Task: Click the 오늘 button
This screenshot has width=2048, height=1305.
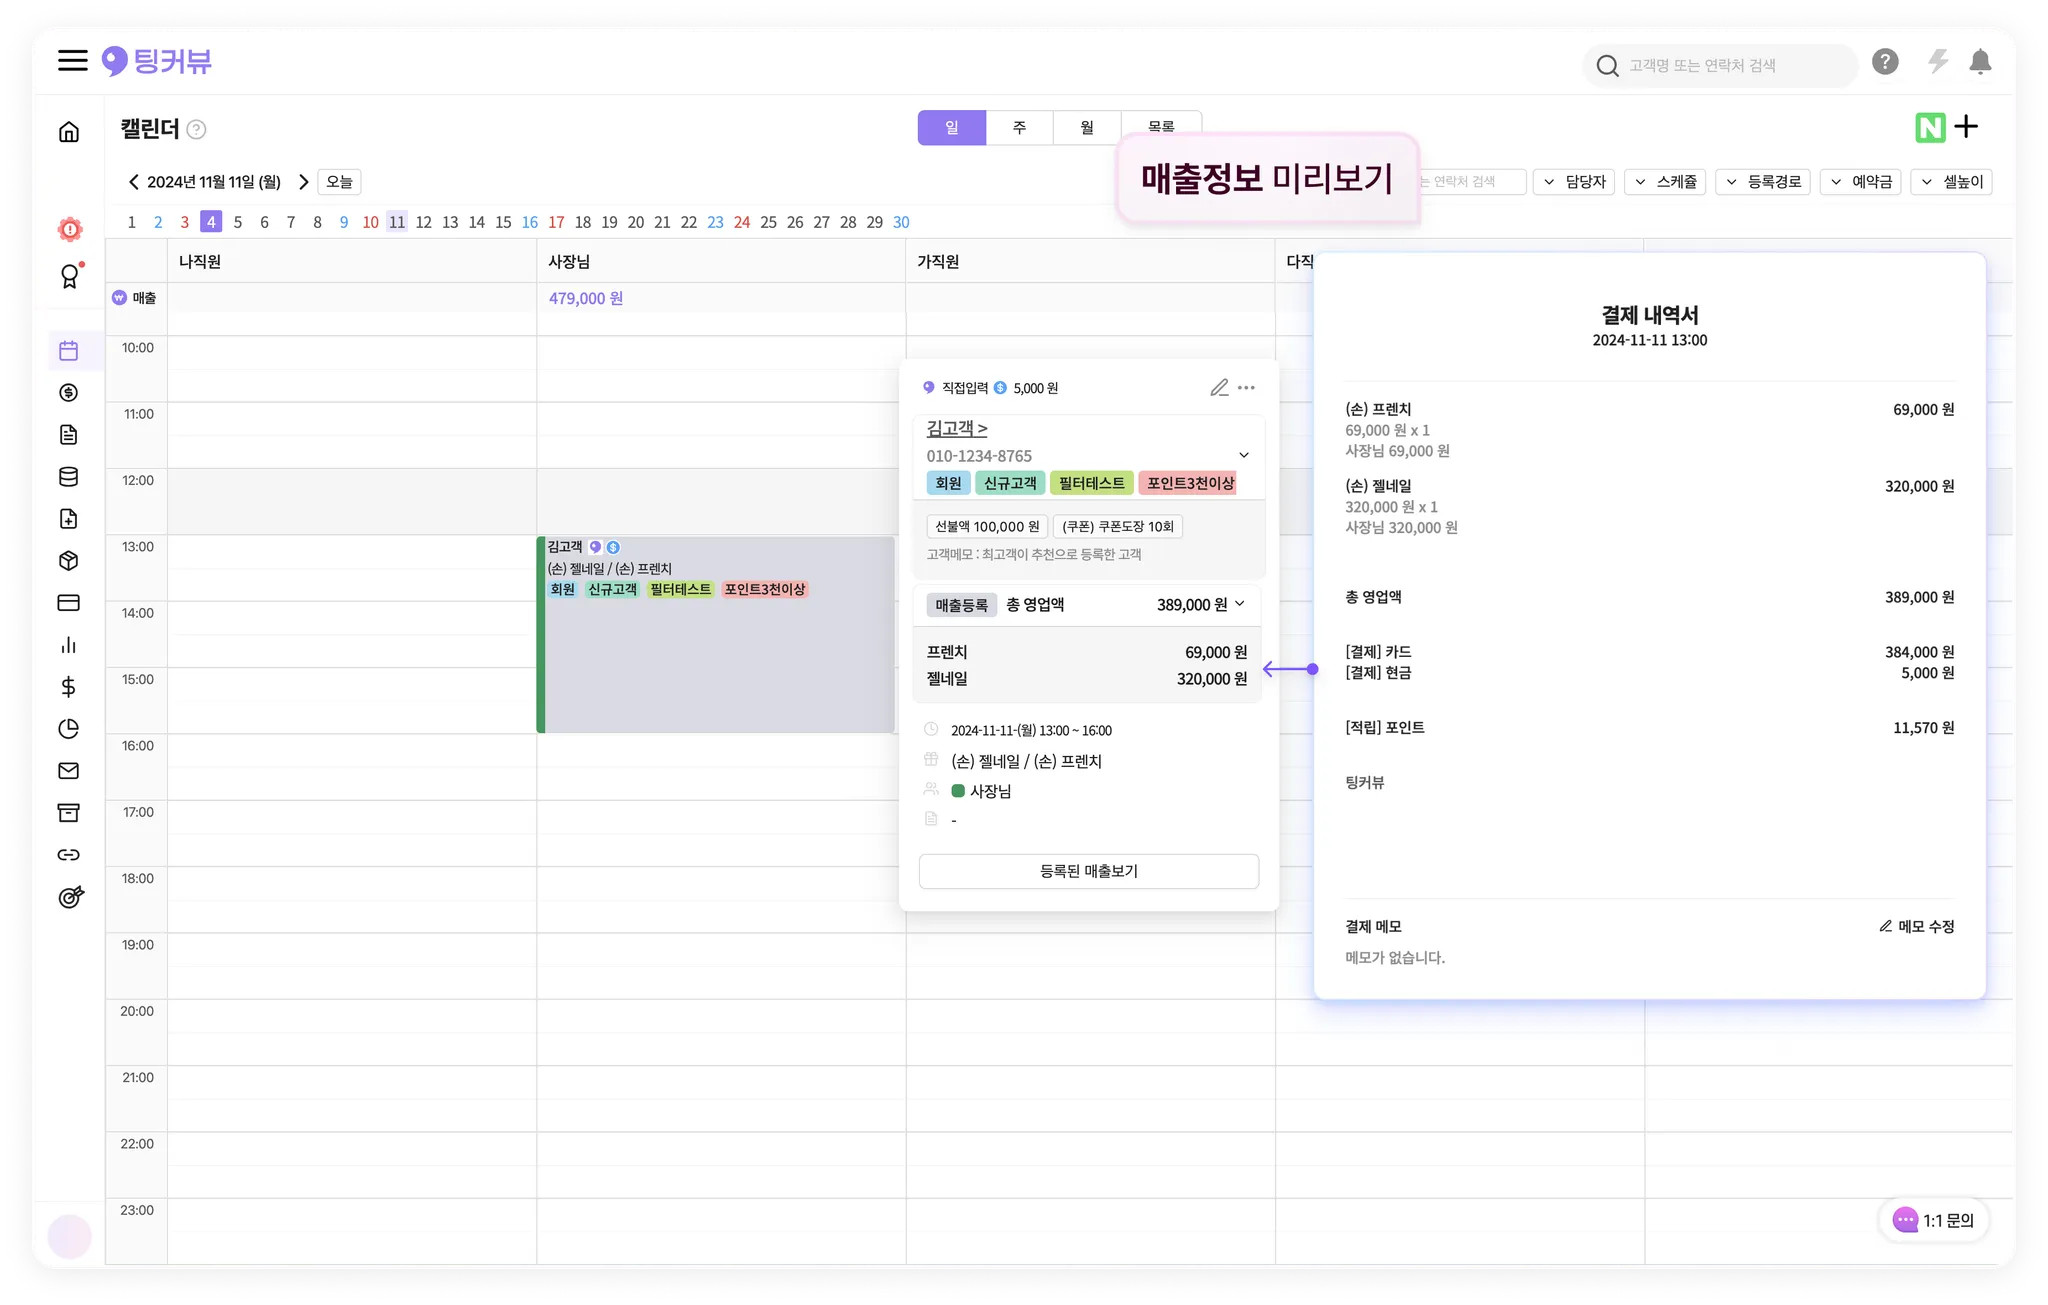Action: pyautogui.click(x=339, y=182)
